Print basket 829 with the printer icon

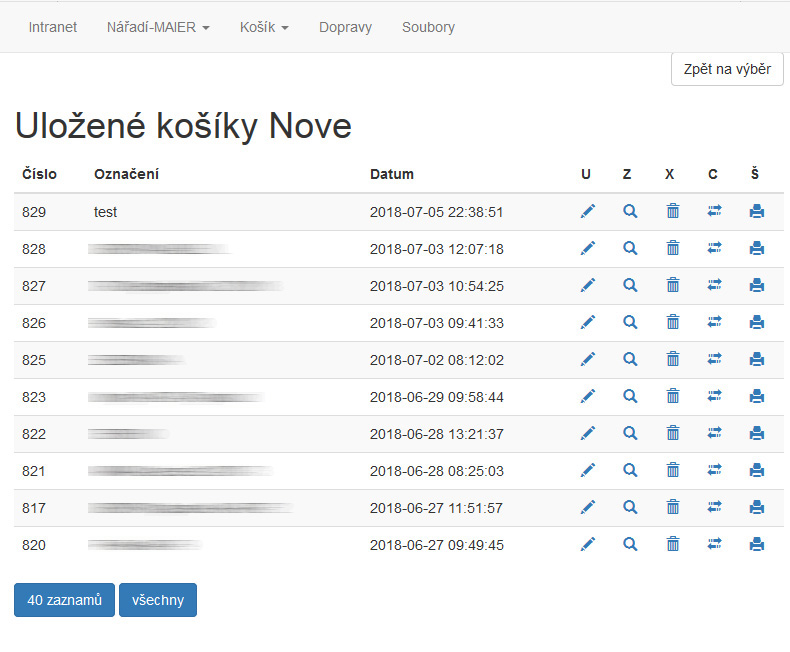coord(757,212)
